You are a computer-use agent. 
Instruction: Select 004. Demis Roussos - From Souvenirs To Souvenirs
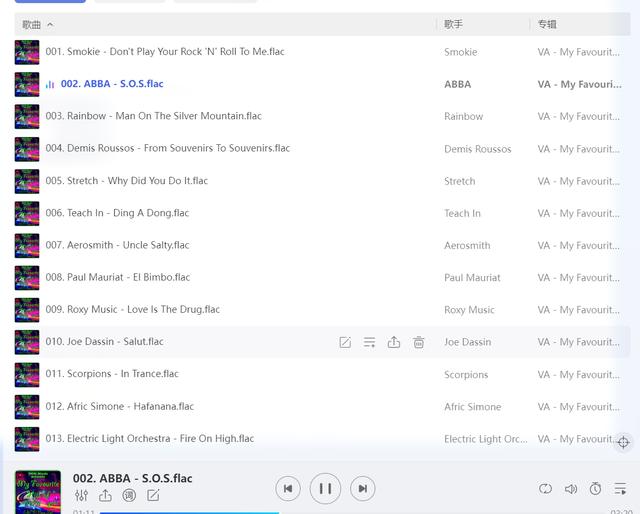(x=167, y=148)
